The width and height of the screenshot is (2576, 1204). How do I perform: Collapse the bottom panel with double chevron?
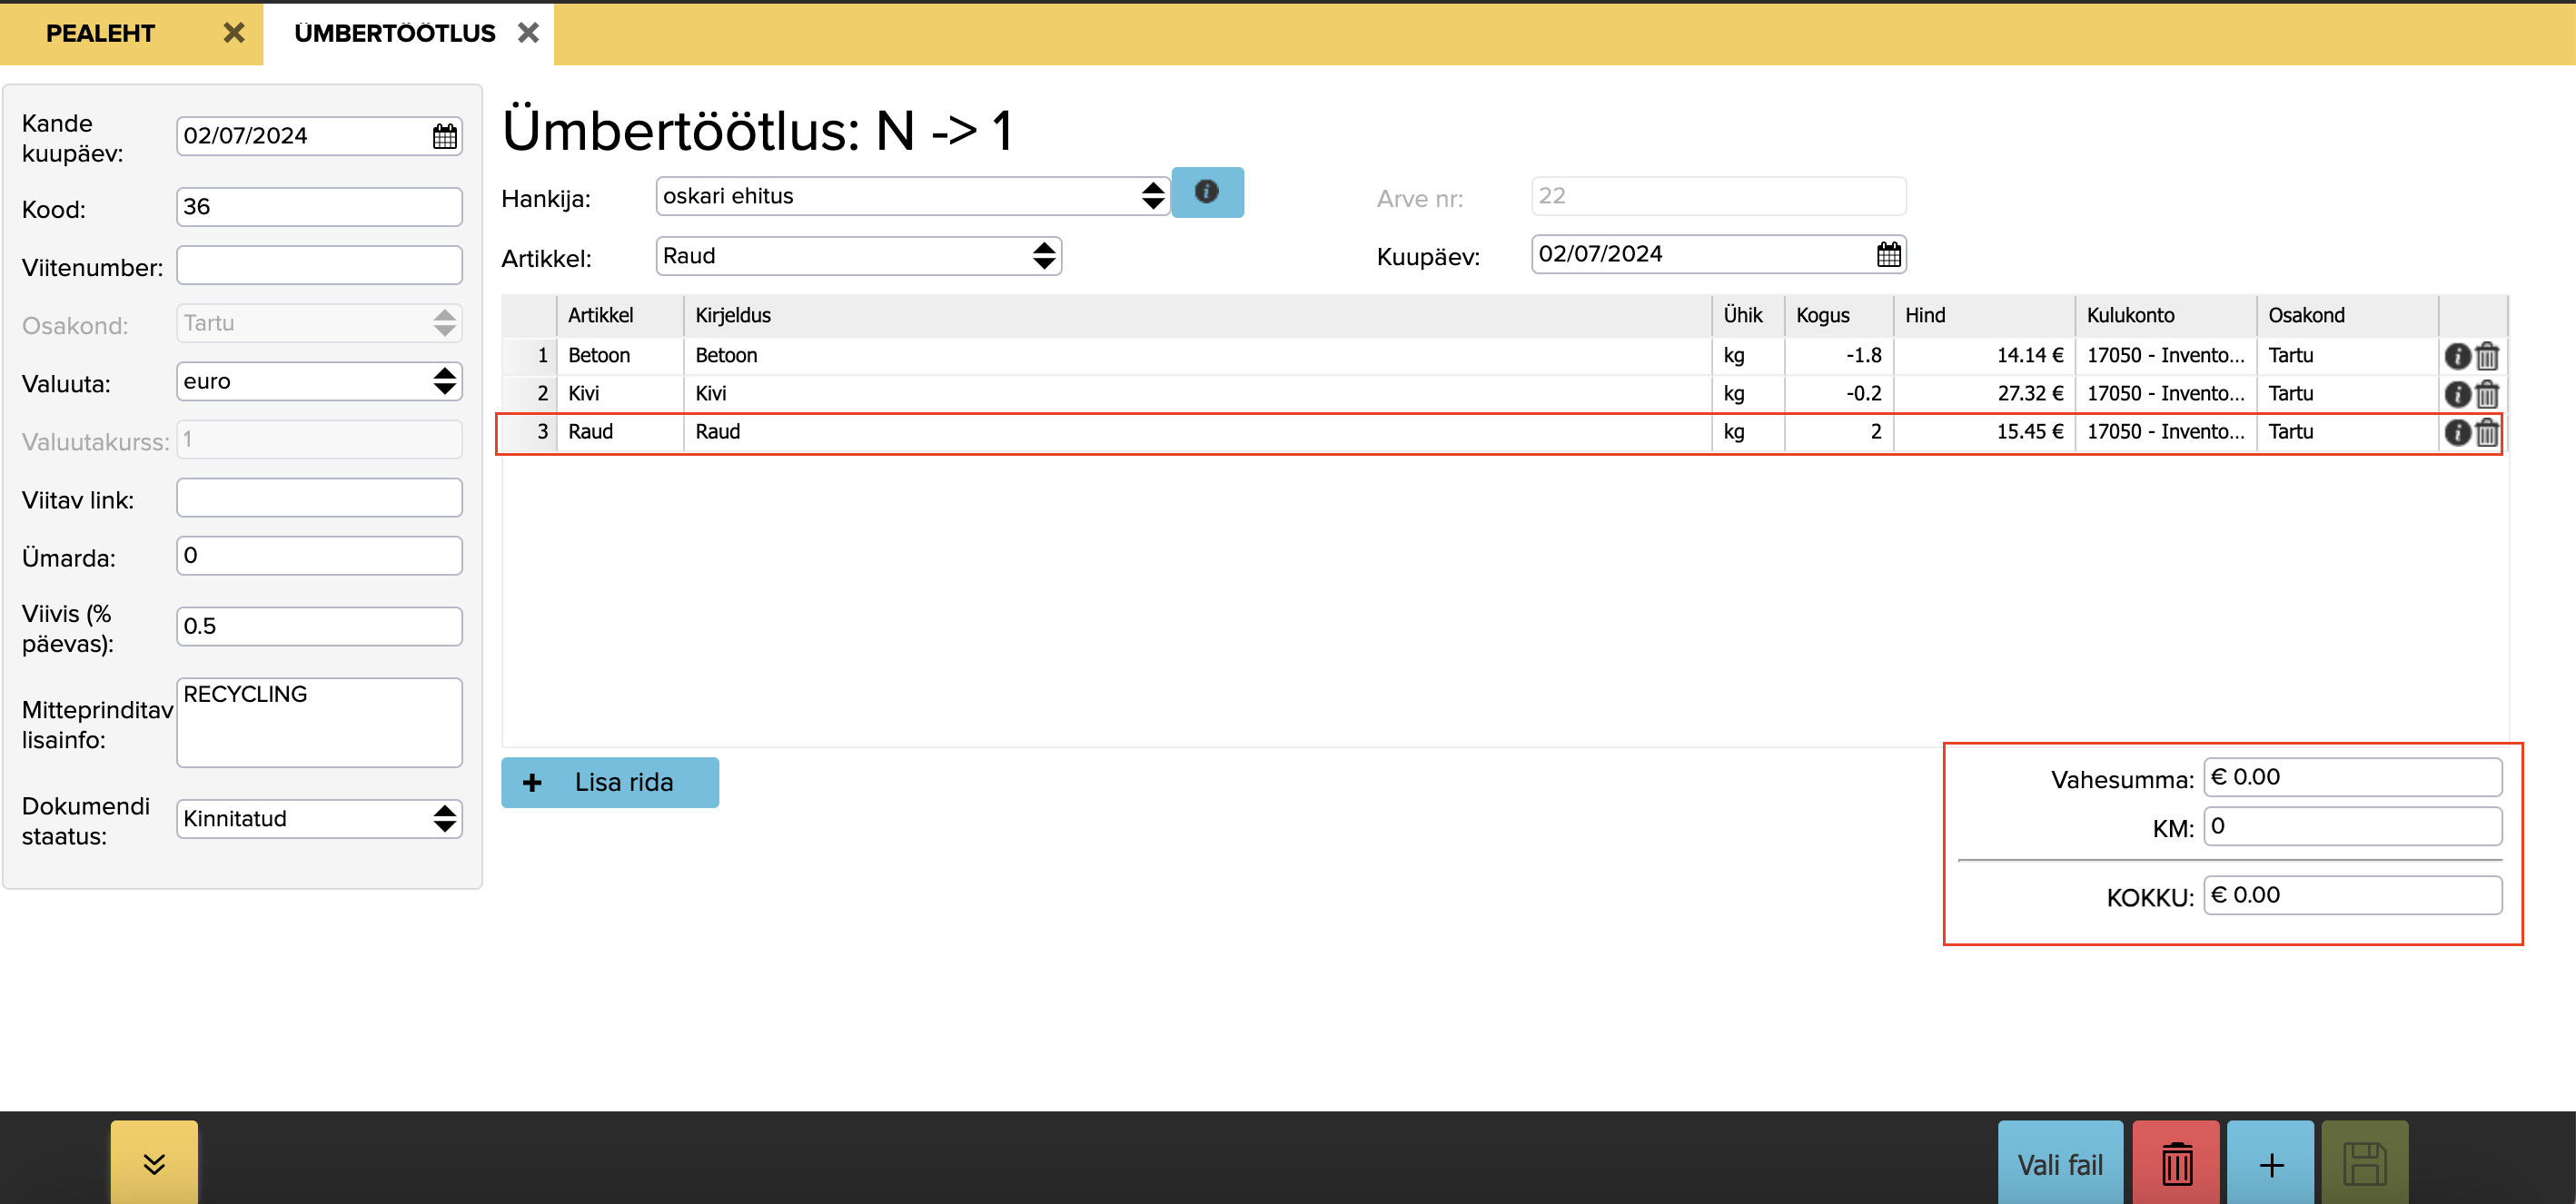coord(154,1163)
